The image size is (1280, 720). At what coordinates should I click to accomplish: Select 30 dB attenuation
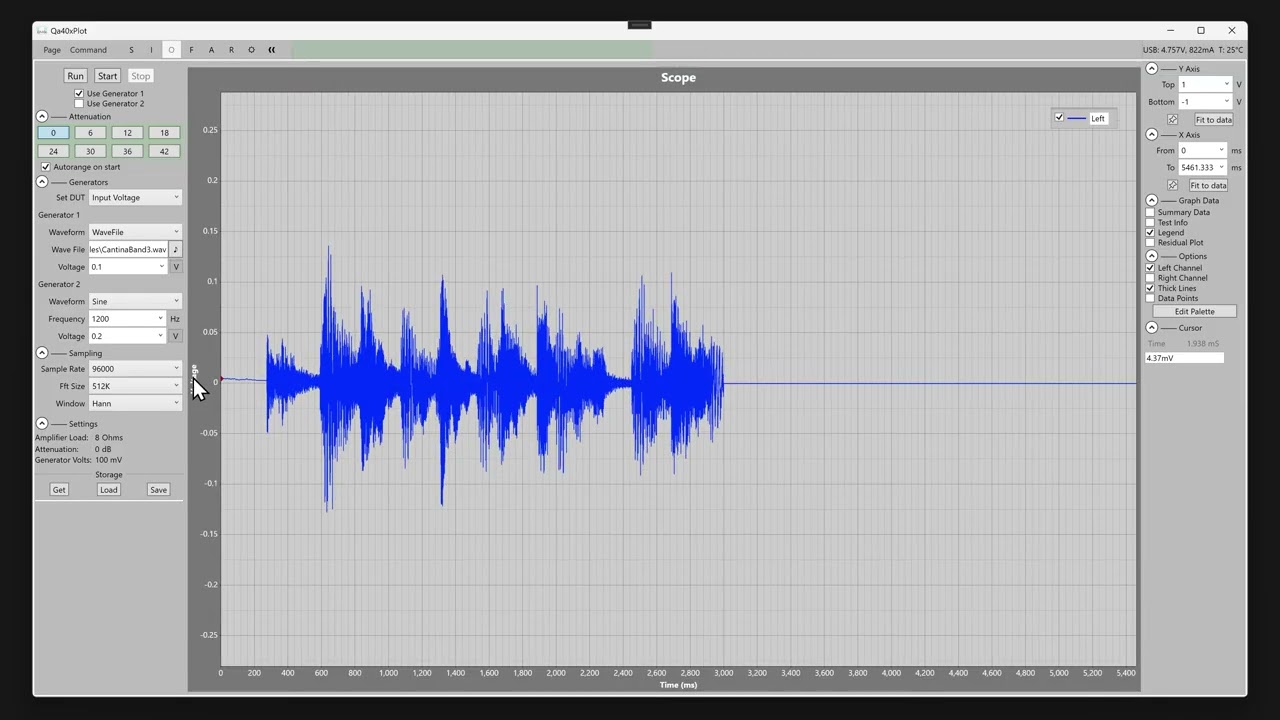[90, 151]
